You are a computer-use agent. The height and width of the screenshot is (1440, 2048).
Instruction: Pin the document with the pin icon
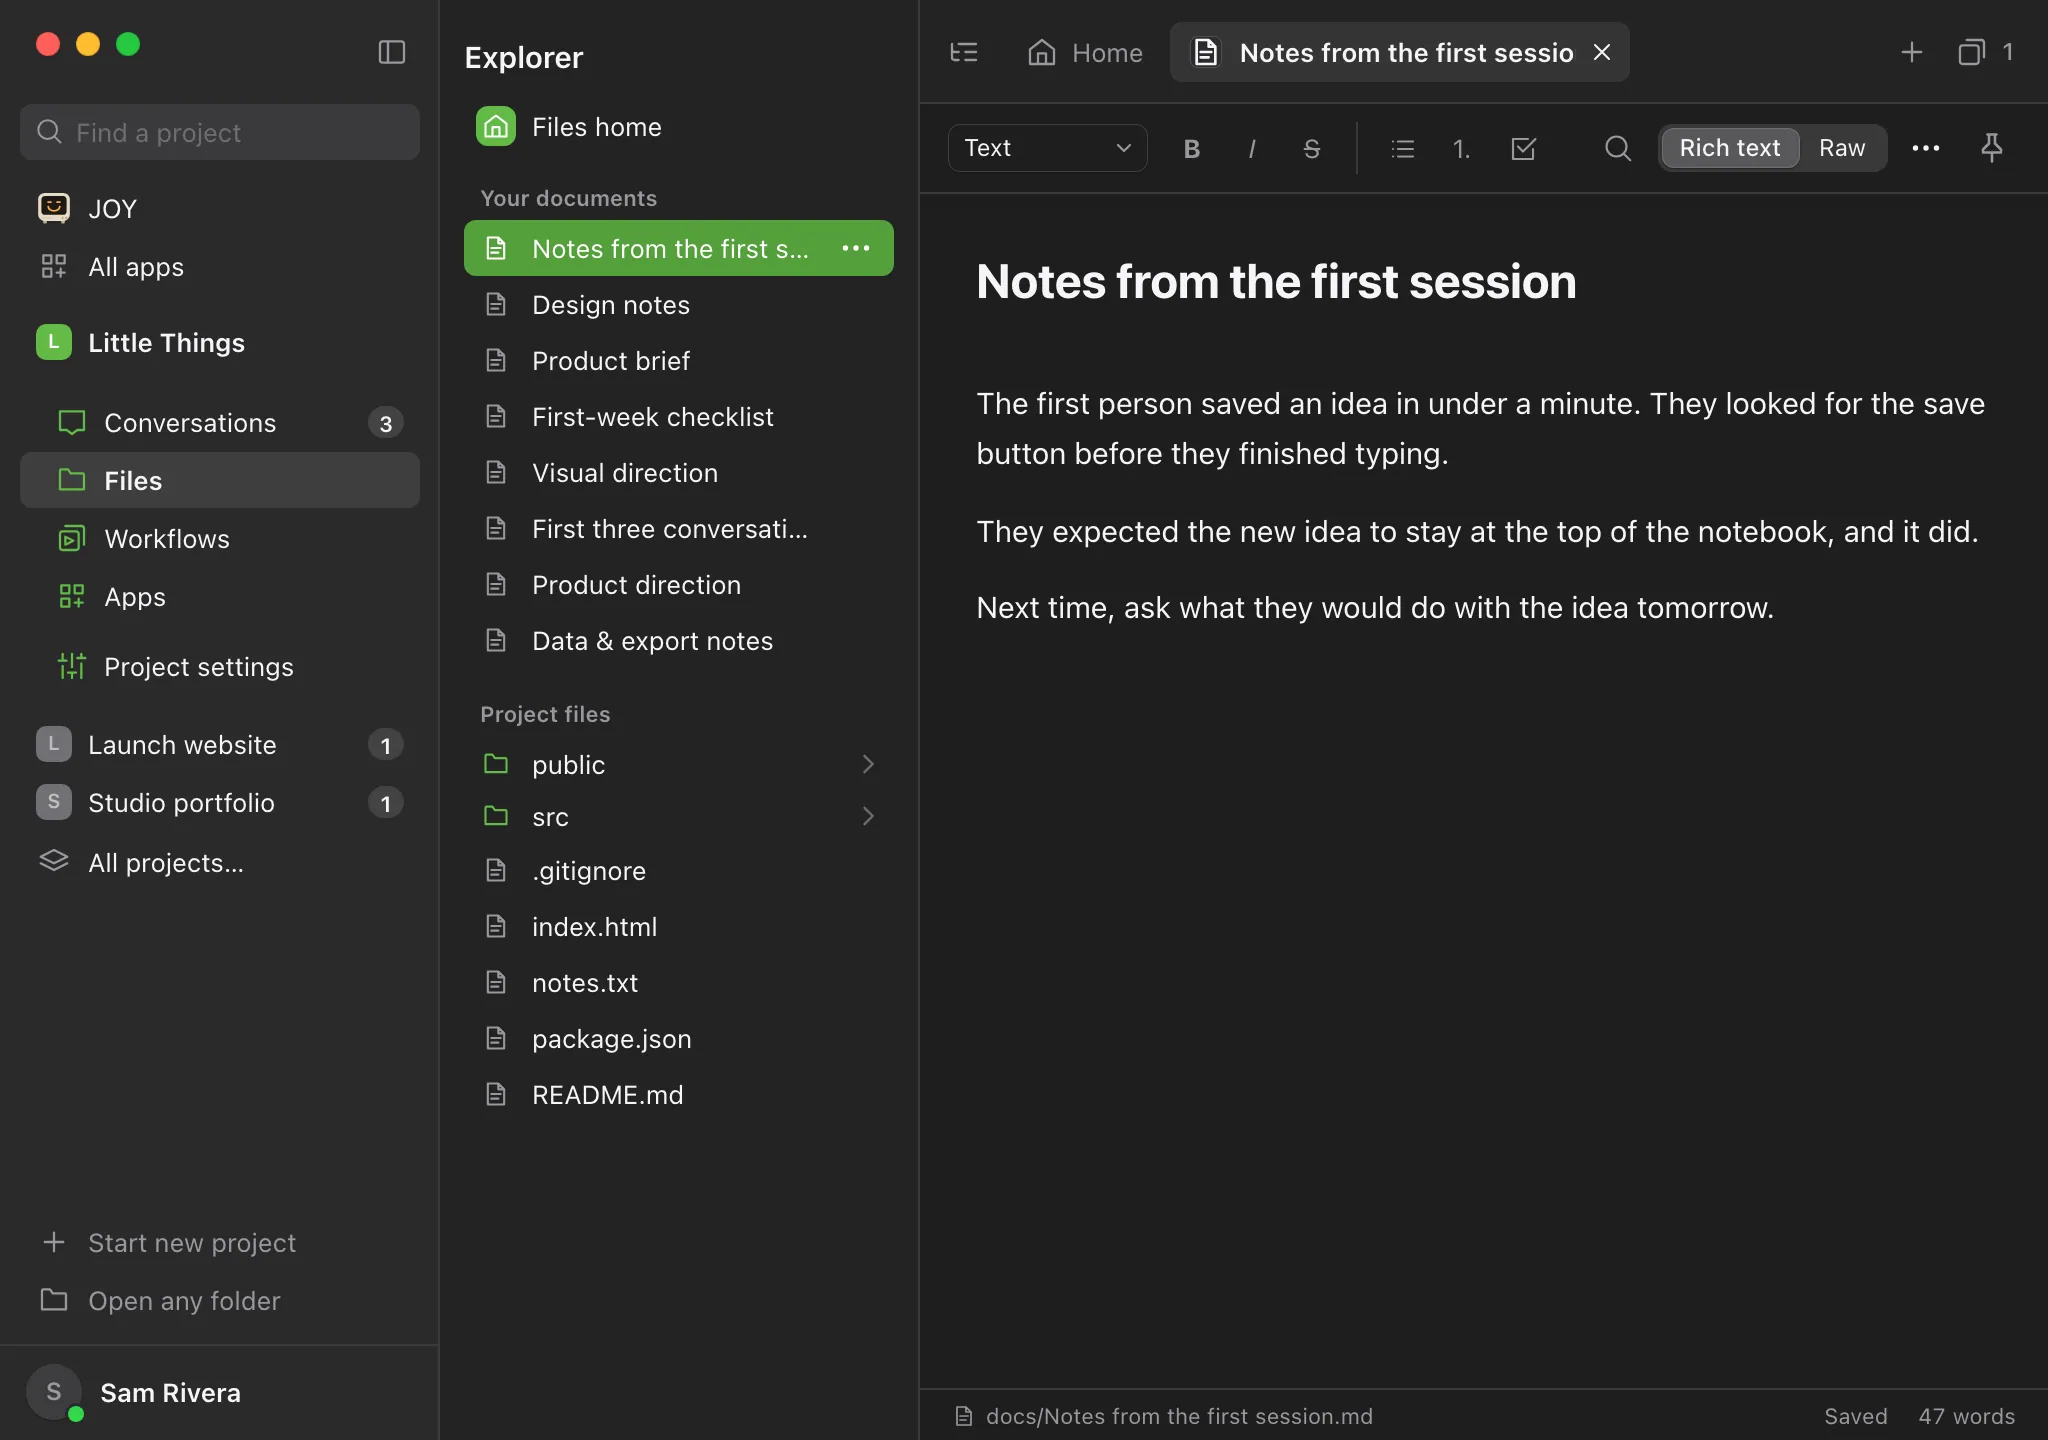click(1991, 149)
